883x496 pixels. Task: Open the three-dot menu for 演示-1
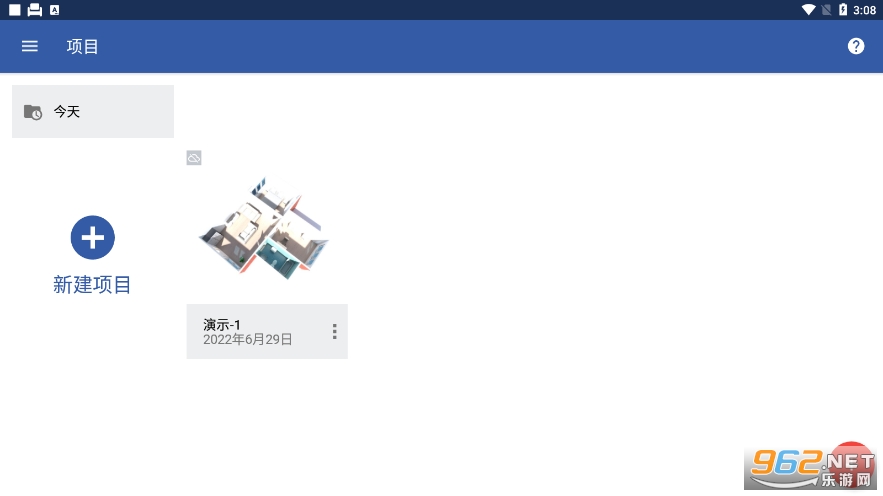pos(335,331)
